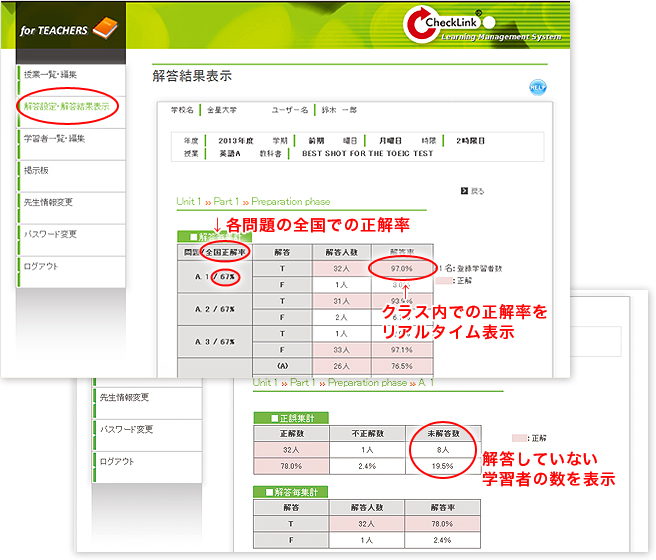656x560 pixels.
Task: Click the 8人 unanswered count cell
Action: pyautogui.click(x=443, y=450)
